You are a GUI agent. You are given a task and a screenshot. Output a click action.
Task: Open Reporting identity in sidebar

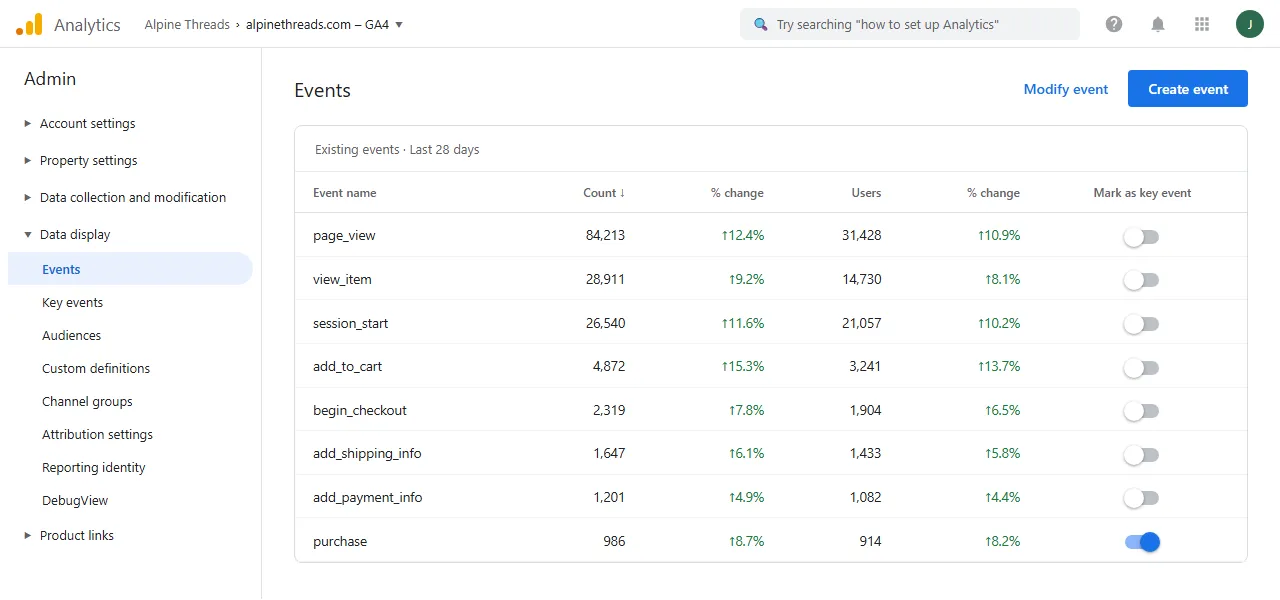(94, 467)
